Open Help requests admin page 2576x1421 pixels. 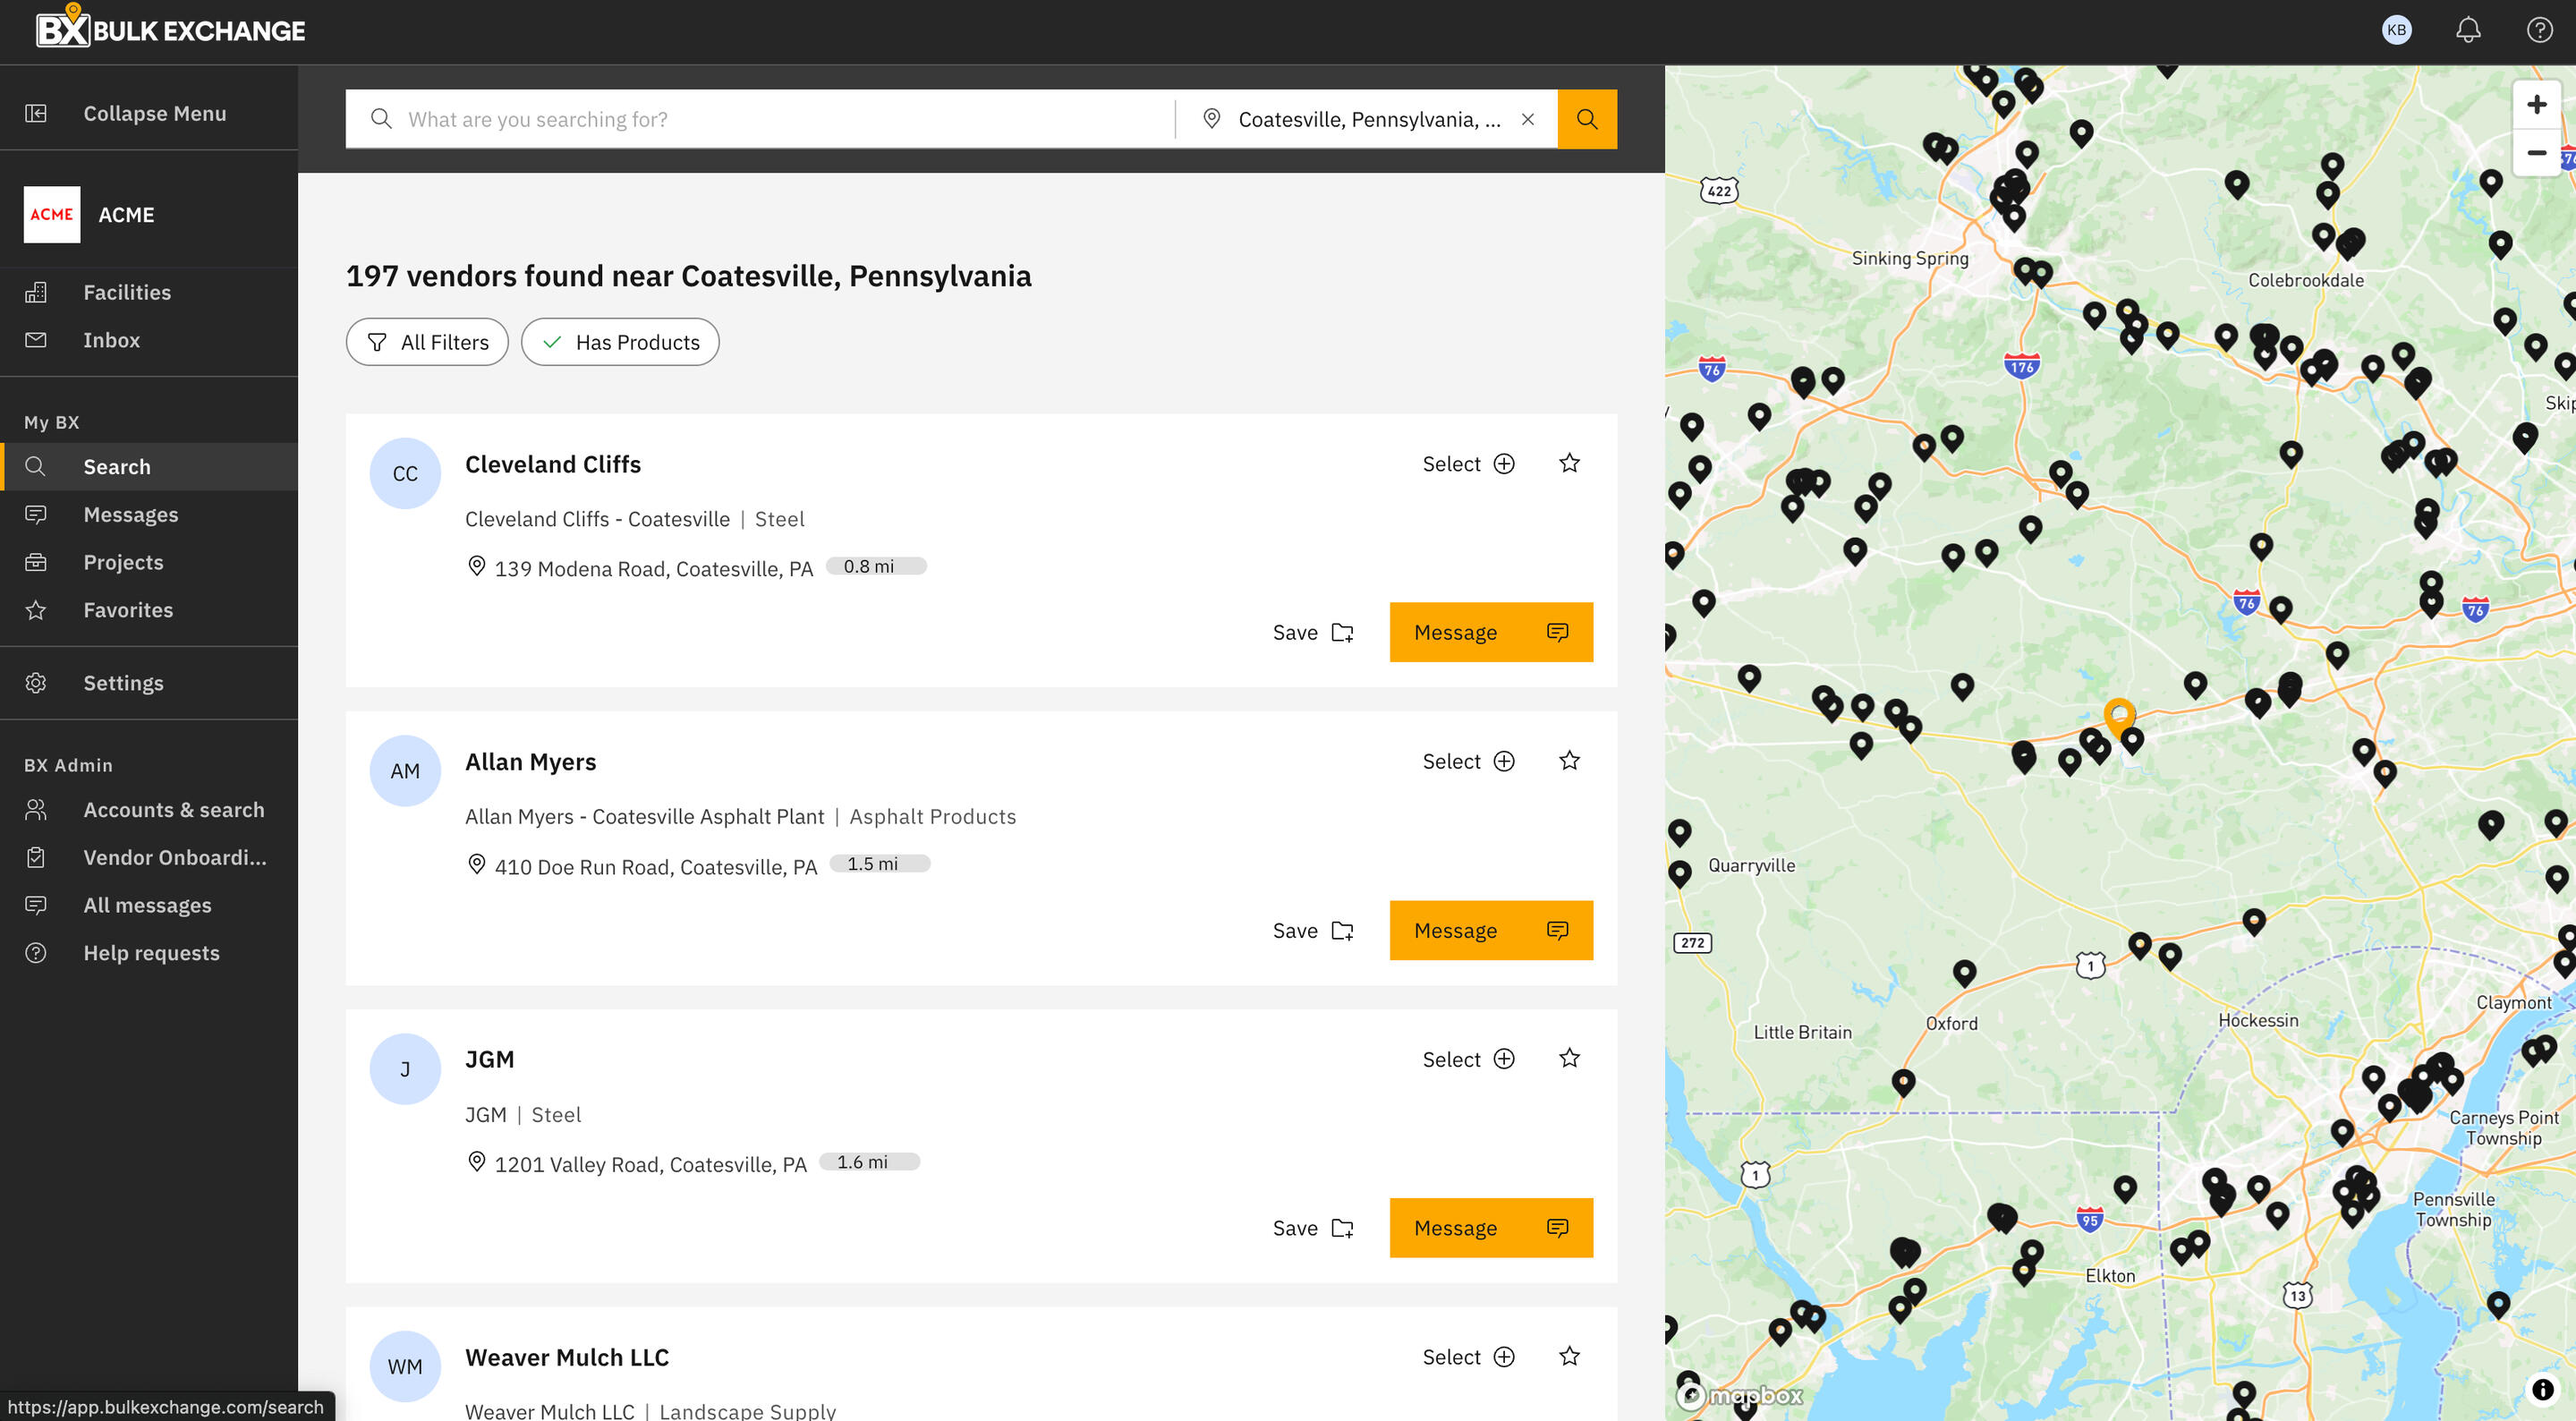149,953
